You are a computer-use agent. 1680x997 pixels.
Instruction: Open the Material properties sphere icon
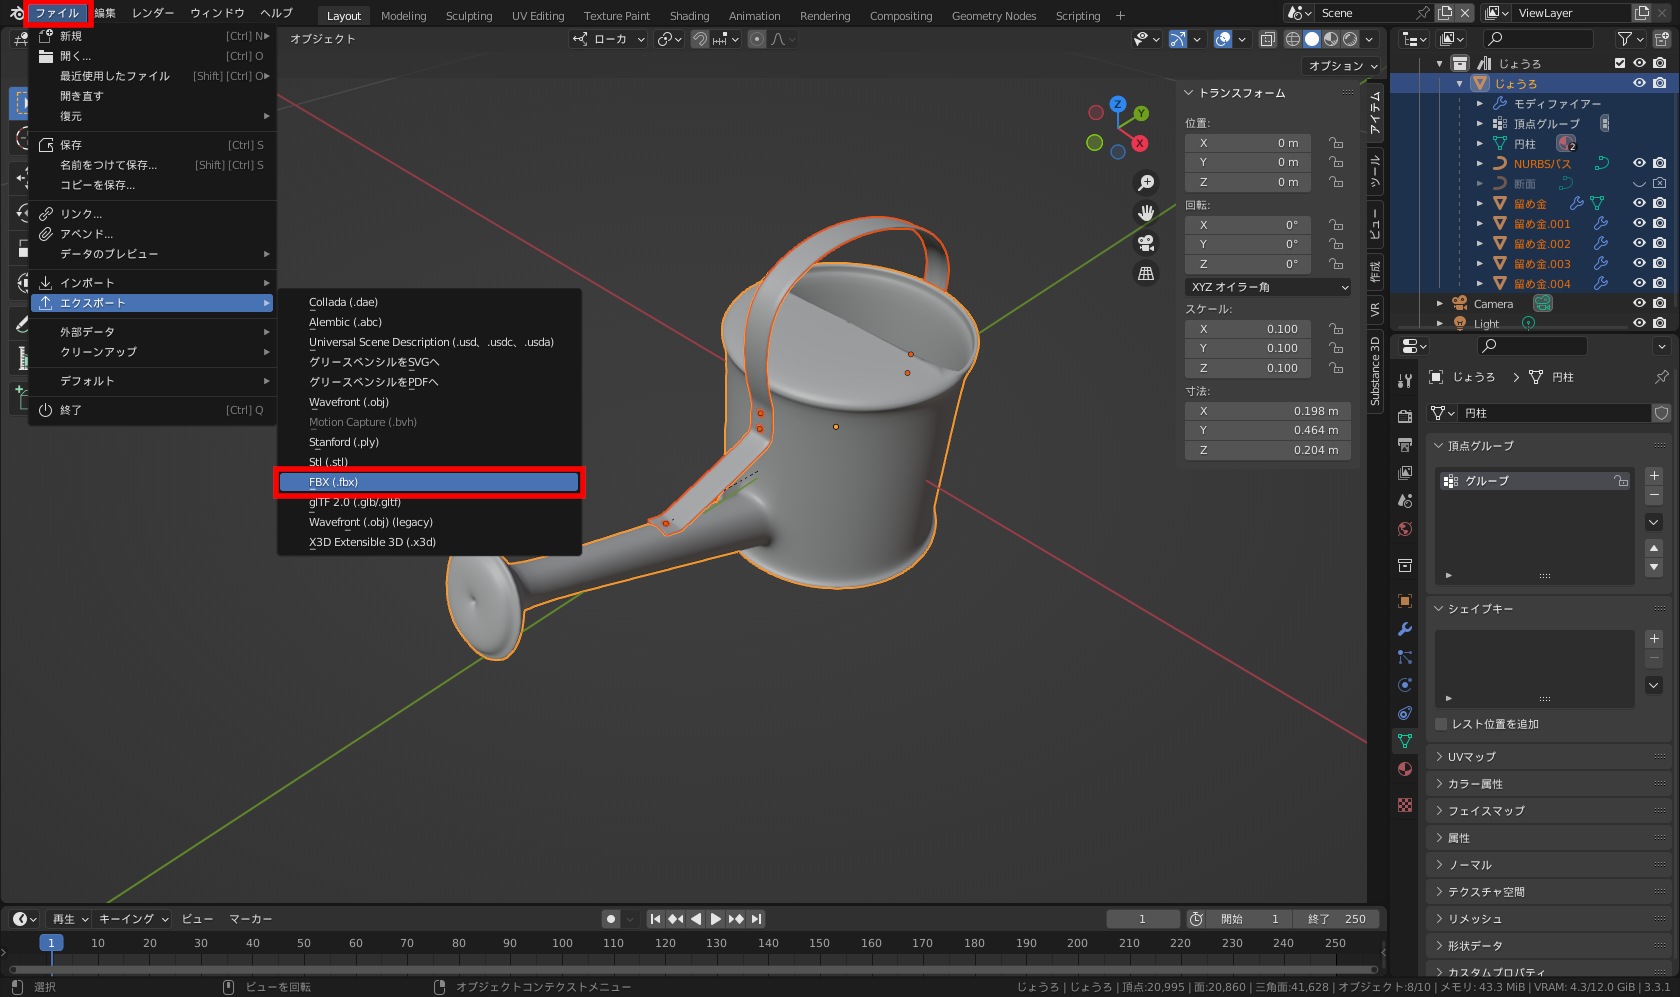(x=1405, y=769)
